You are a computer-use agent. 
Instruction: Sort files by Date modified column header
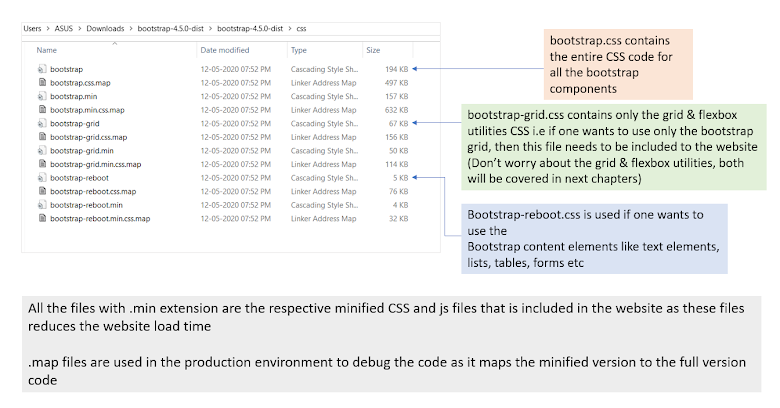[225, 50]
